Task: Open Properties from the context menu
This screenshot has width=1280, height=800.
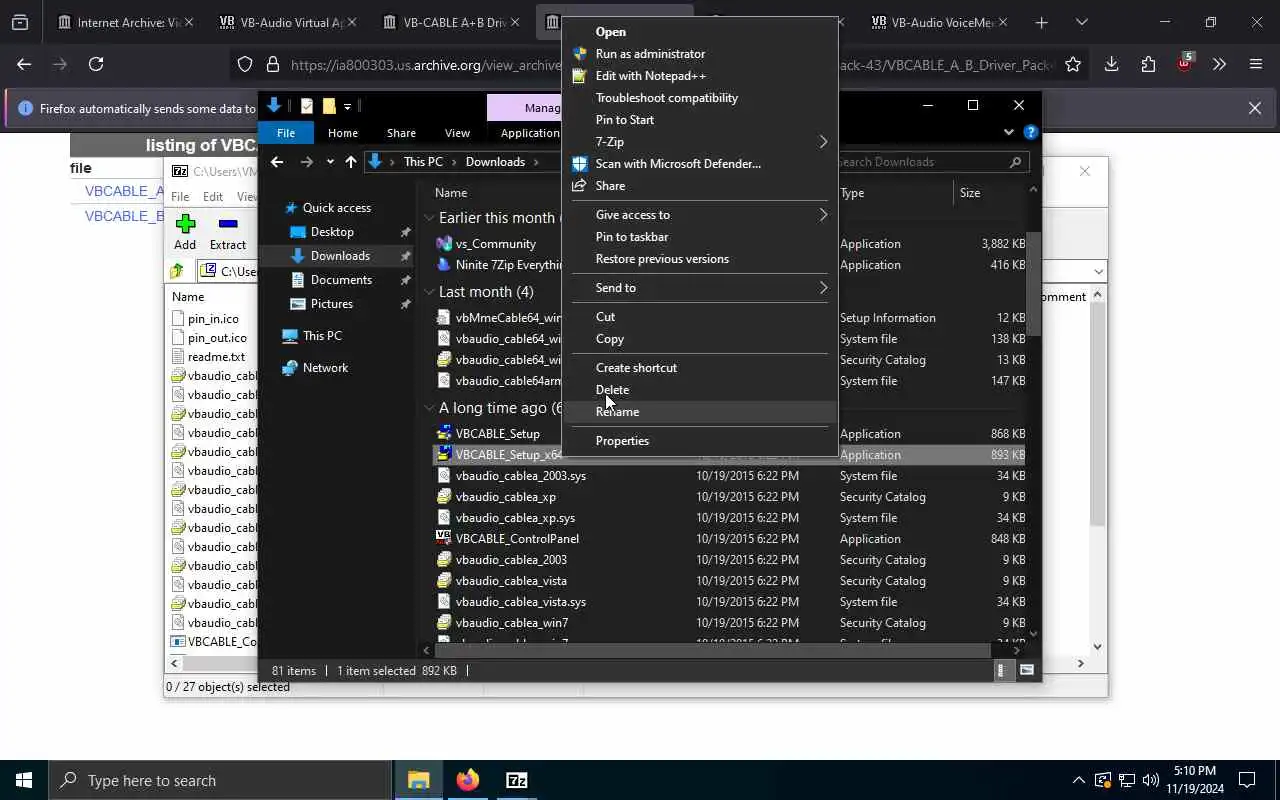Action: point(622,441)
